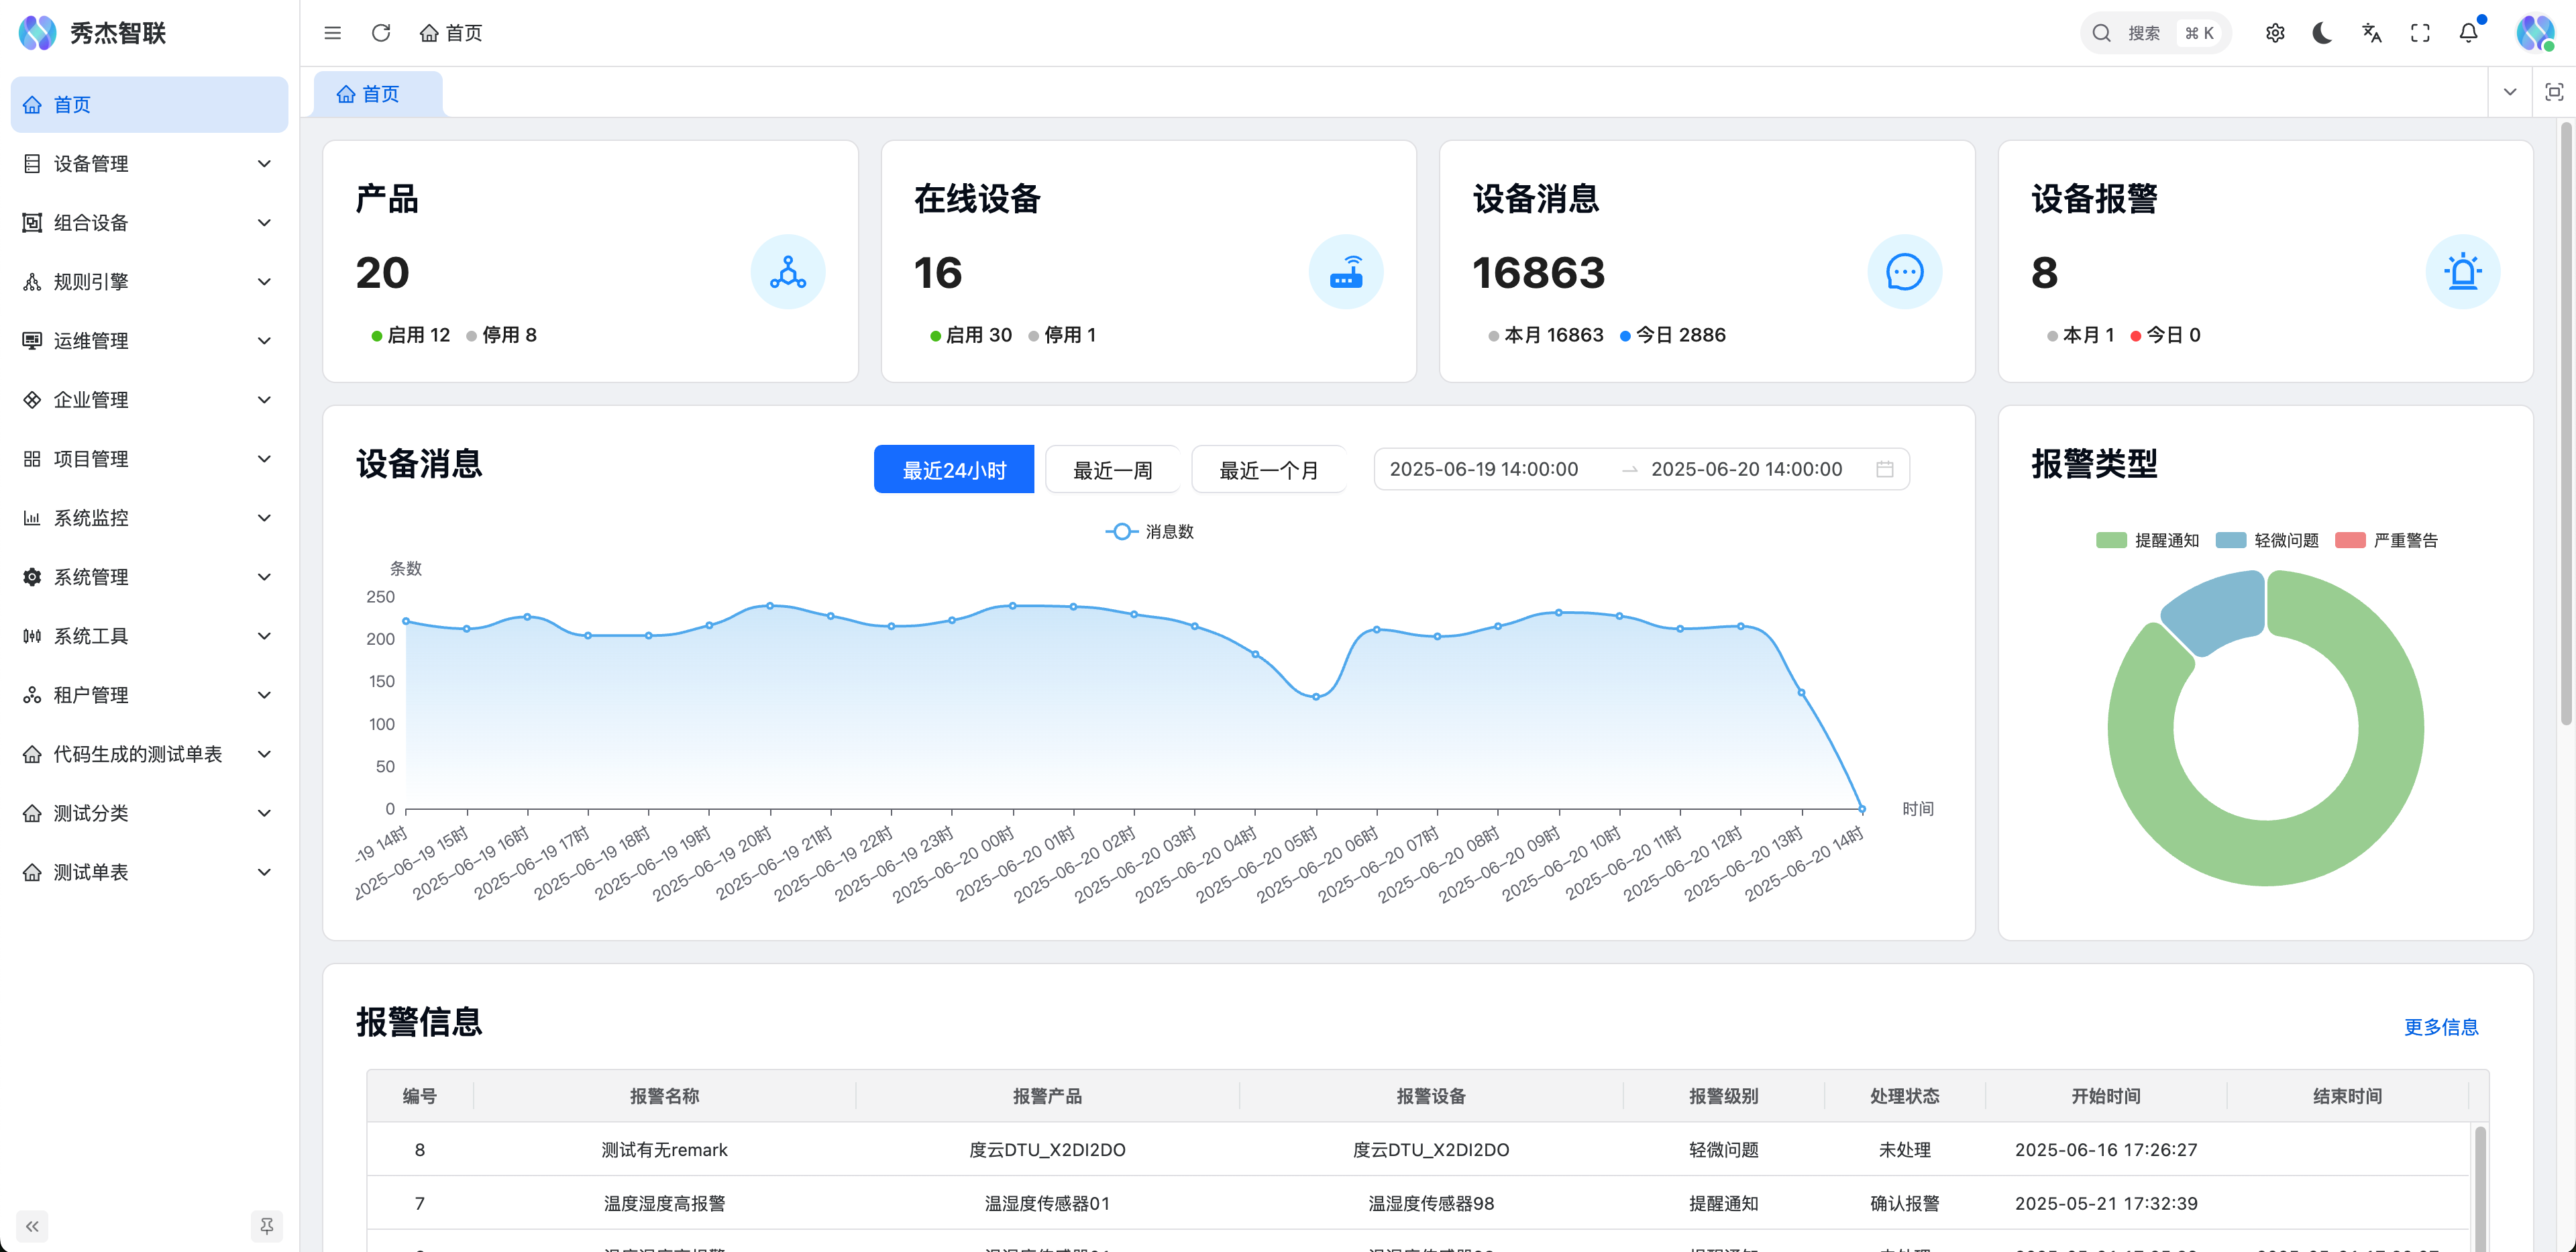The width and height of the screenshot is (2576, 1252).
Task: Click the refresh page icon
Action: coord(381,33)
